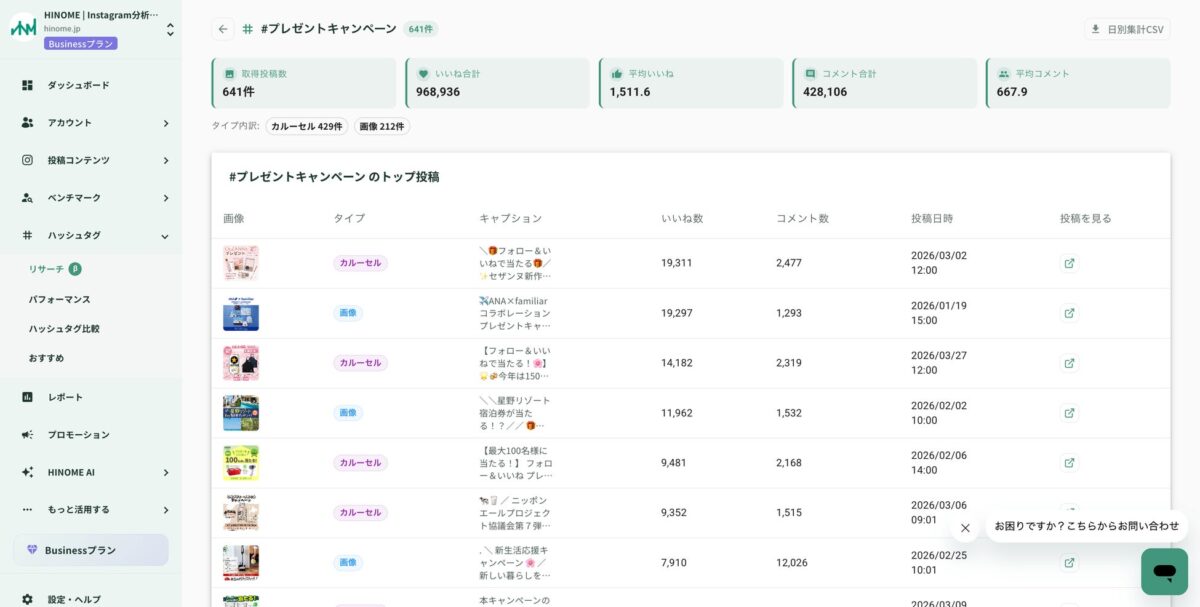Expand the もっと活用する section
The width and height of the screenshot is (1200, 607).
click(30, 509)
